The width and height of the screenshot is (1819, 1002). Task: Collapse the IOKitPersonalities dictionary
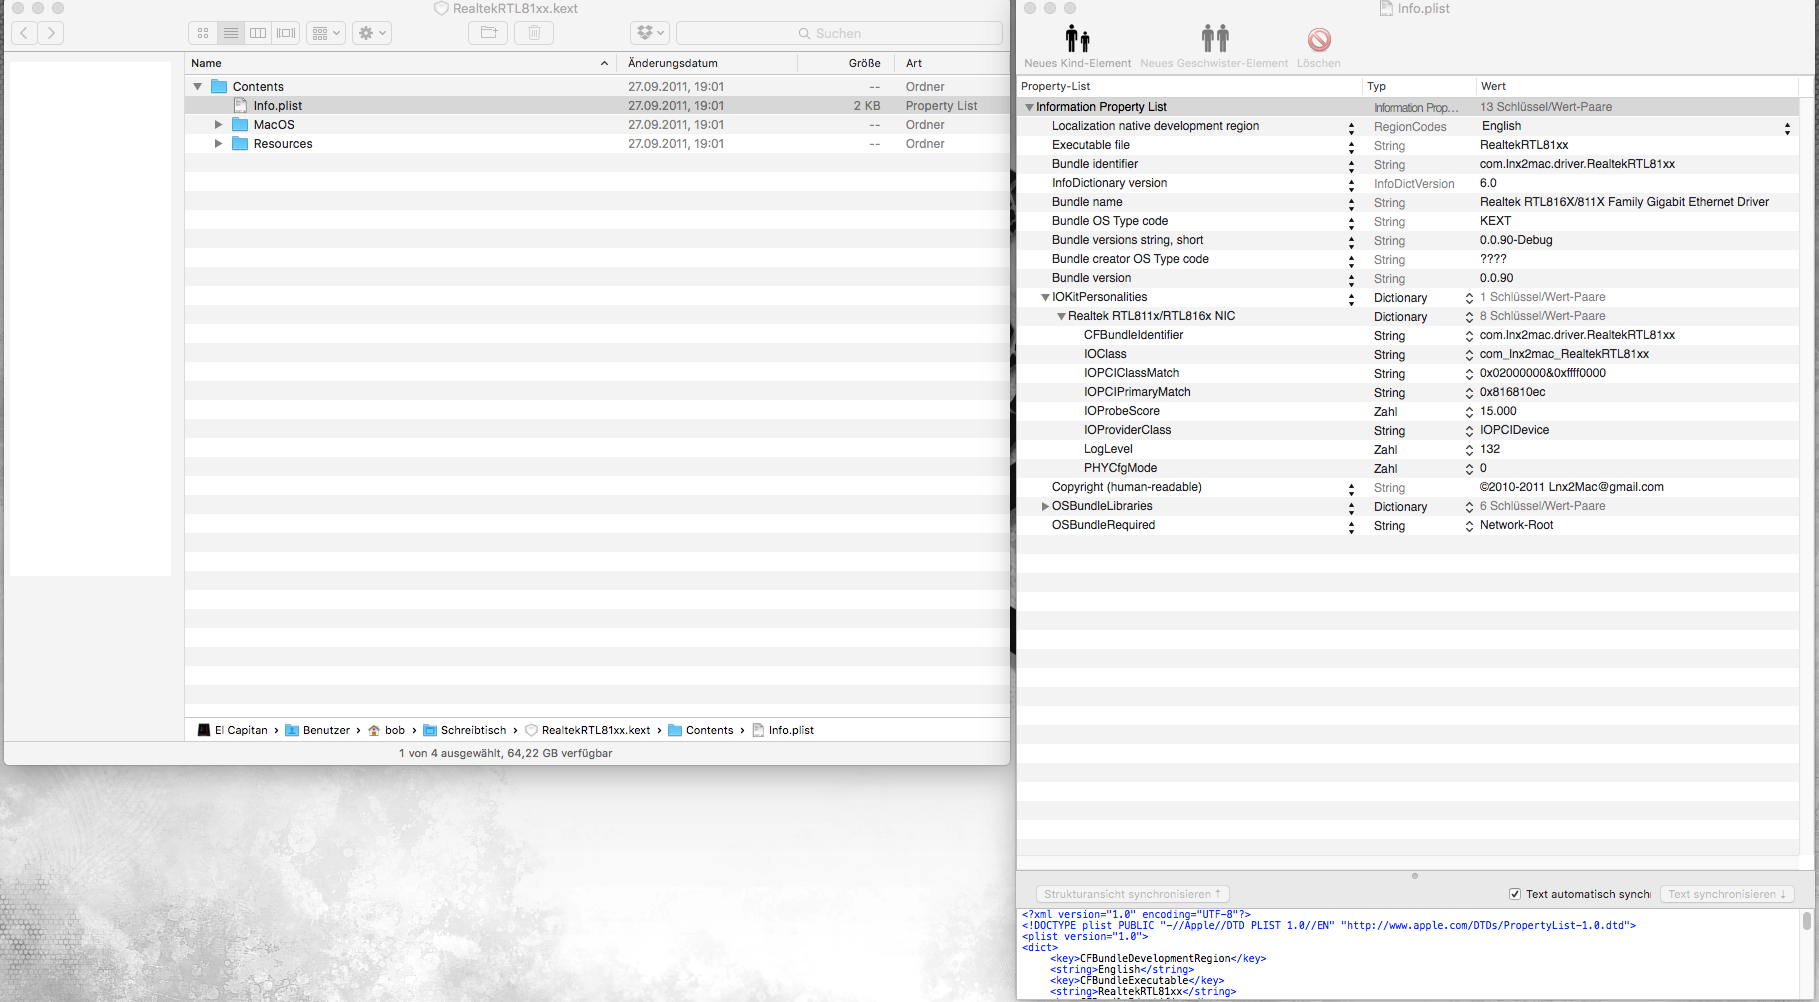coord(1045,297)
